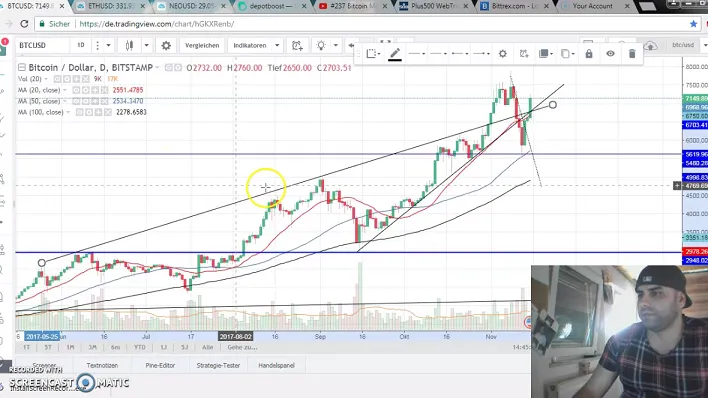Select the pencil line color tool
708x398 pixels.
(x=395, y=54)
